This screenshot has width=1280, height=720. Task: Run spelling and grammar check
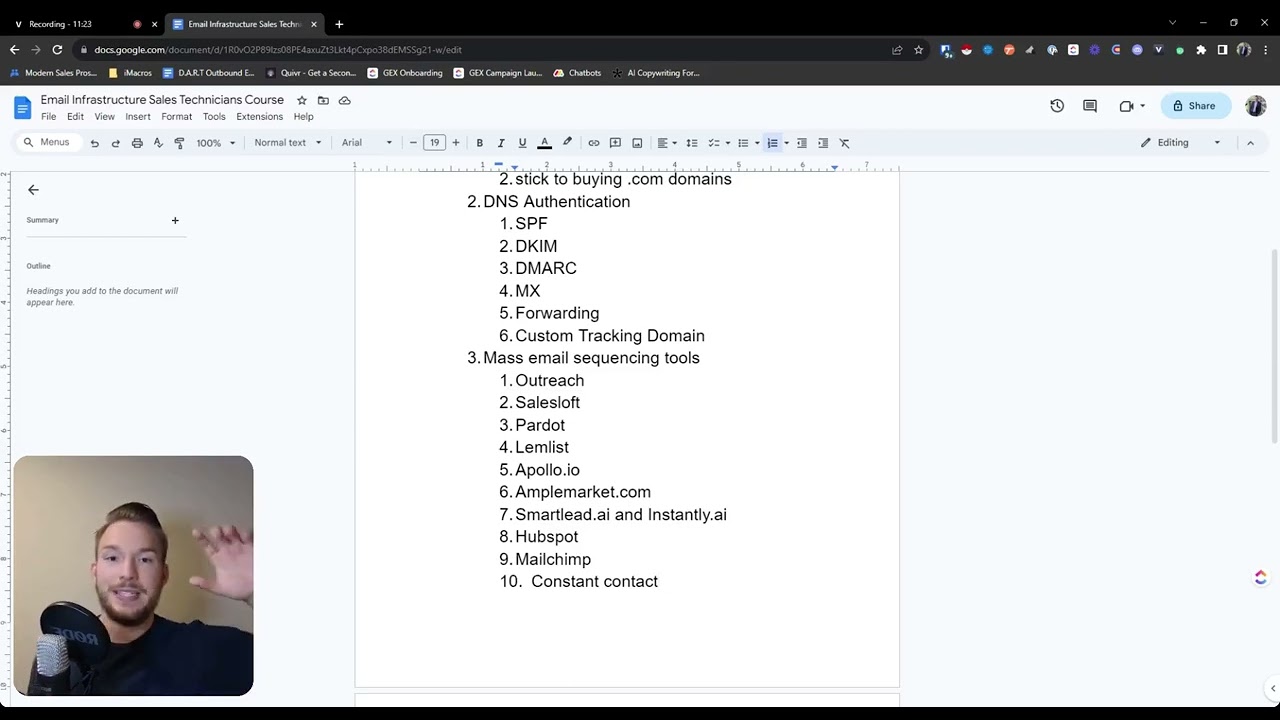pyautogui.click(x=158, y=143)
